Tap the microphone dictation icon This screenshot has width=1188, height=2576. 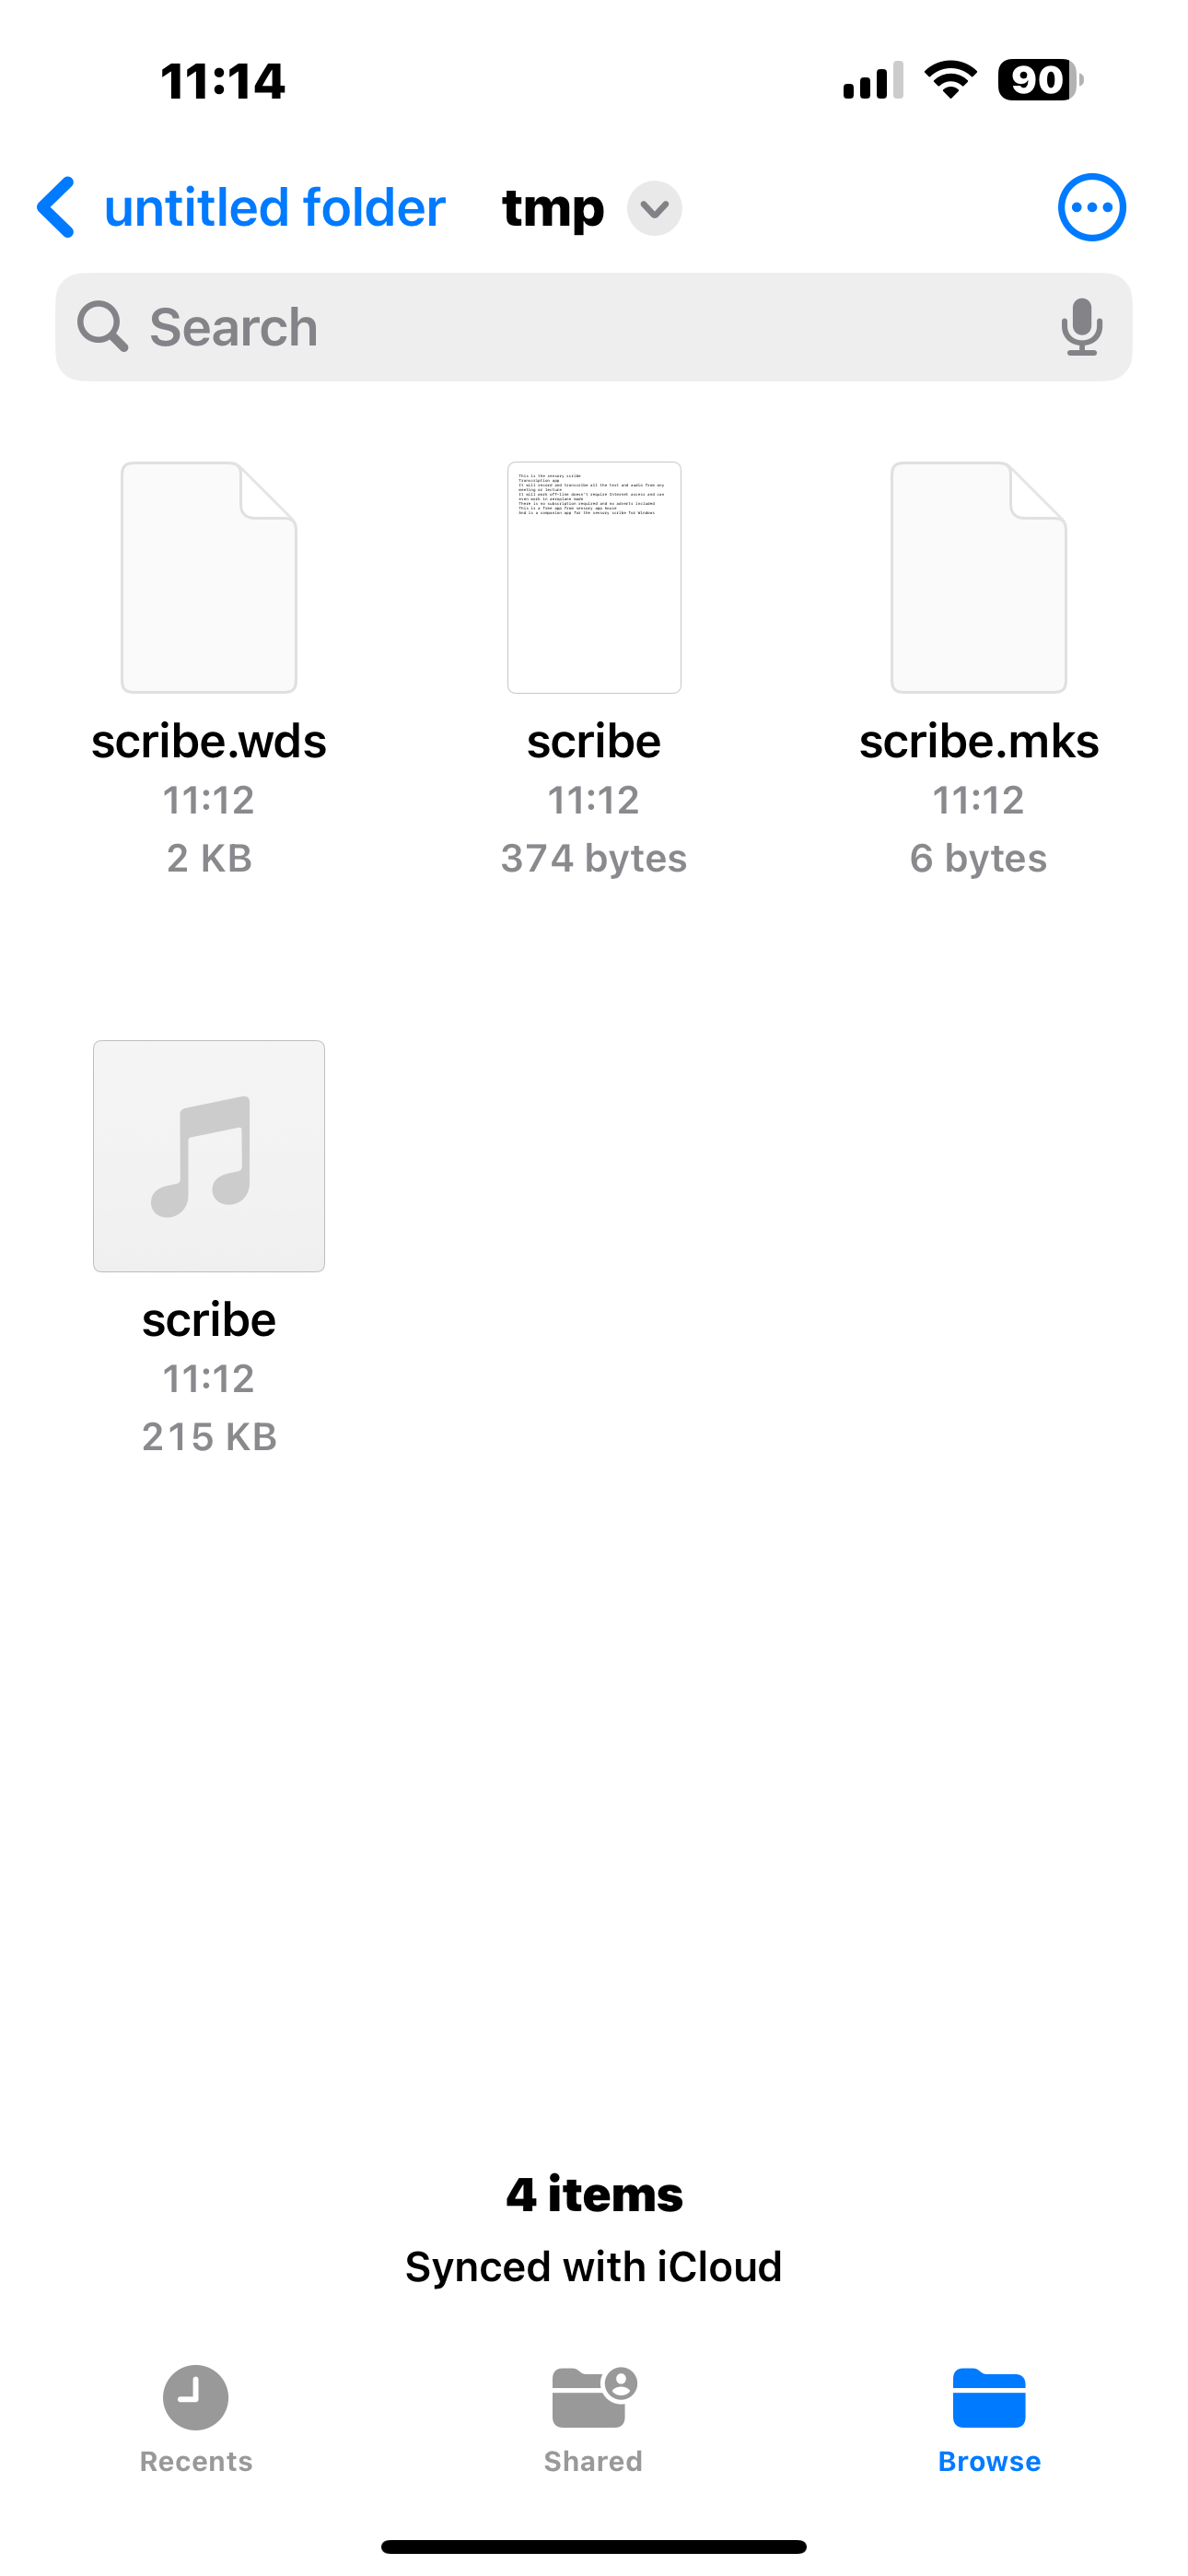click(1081, 327)
